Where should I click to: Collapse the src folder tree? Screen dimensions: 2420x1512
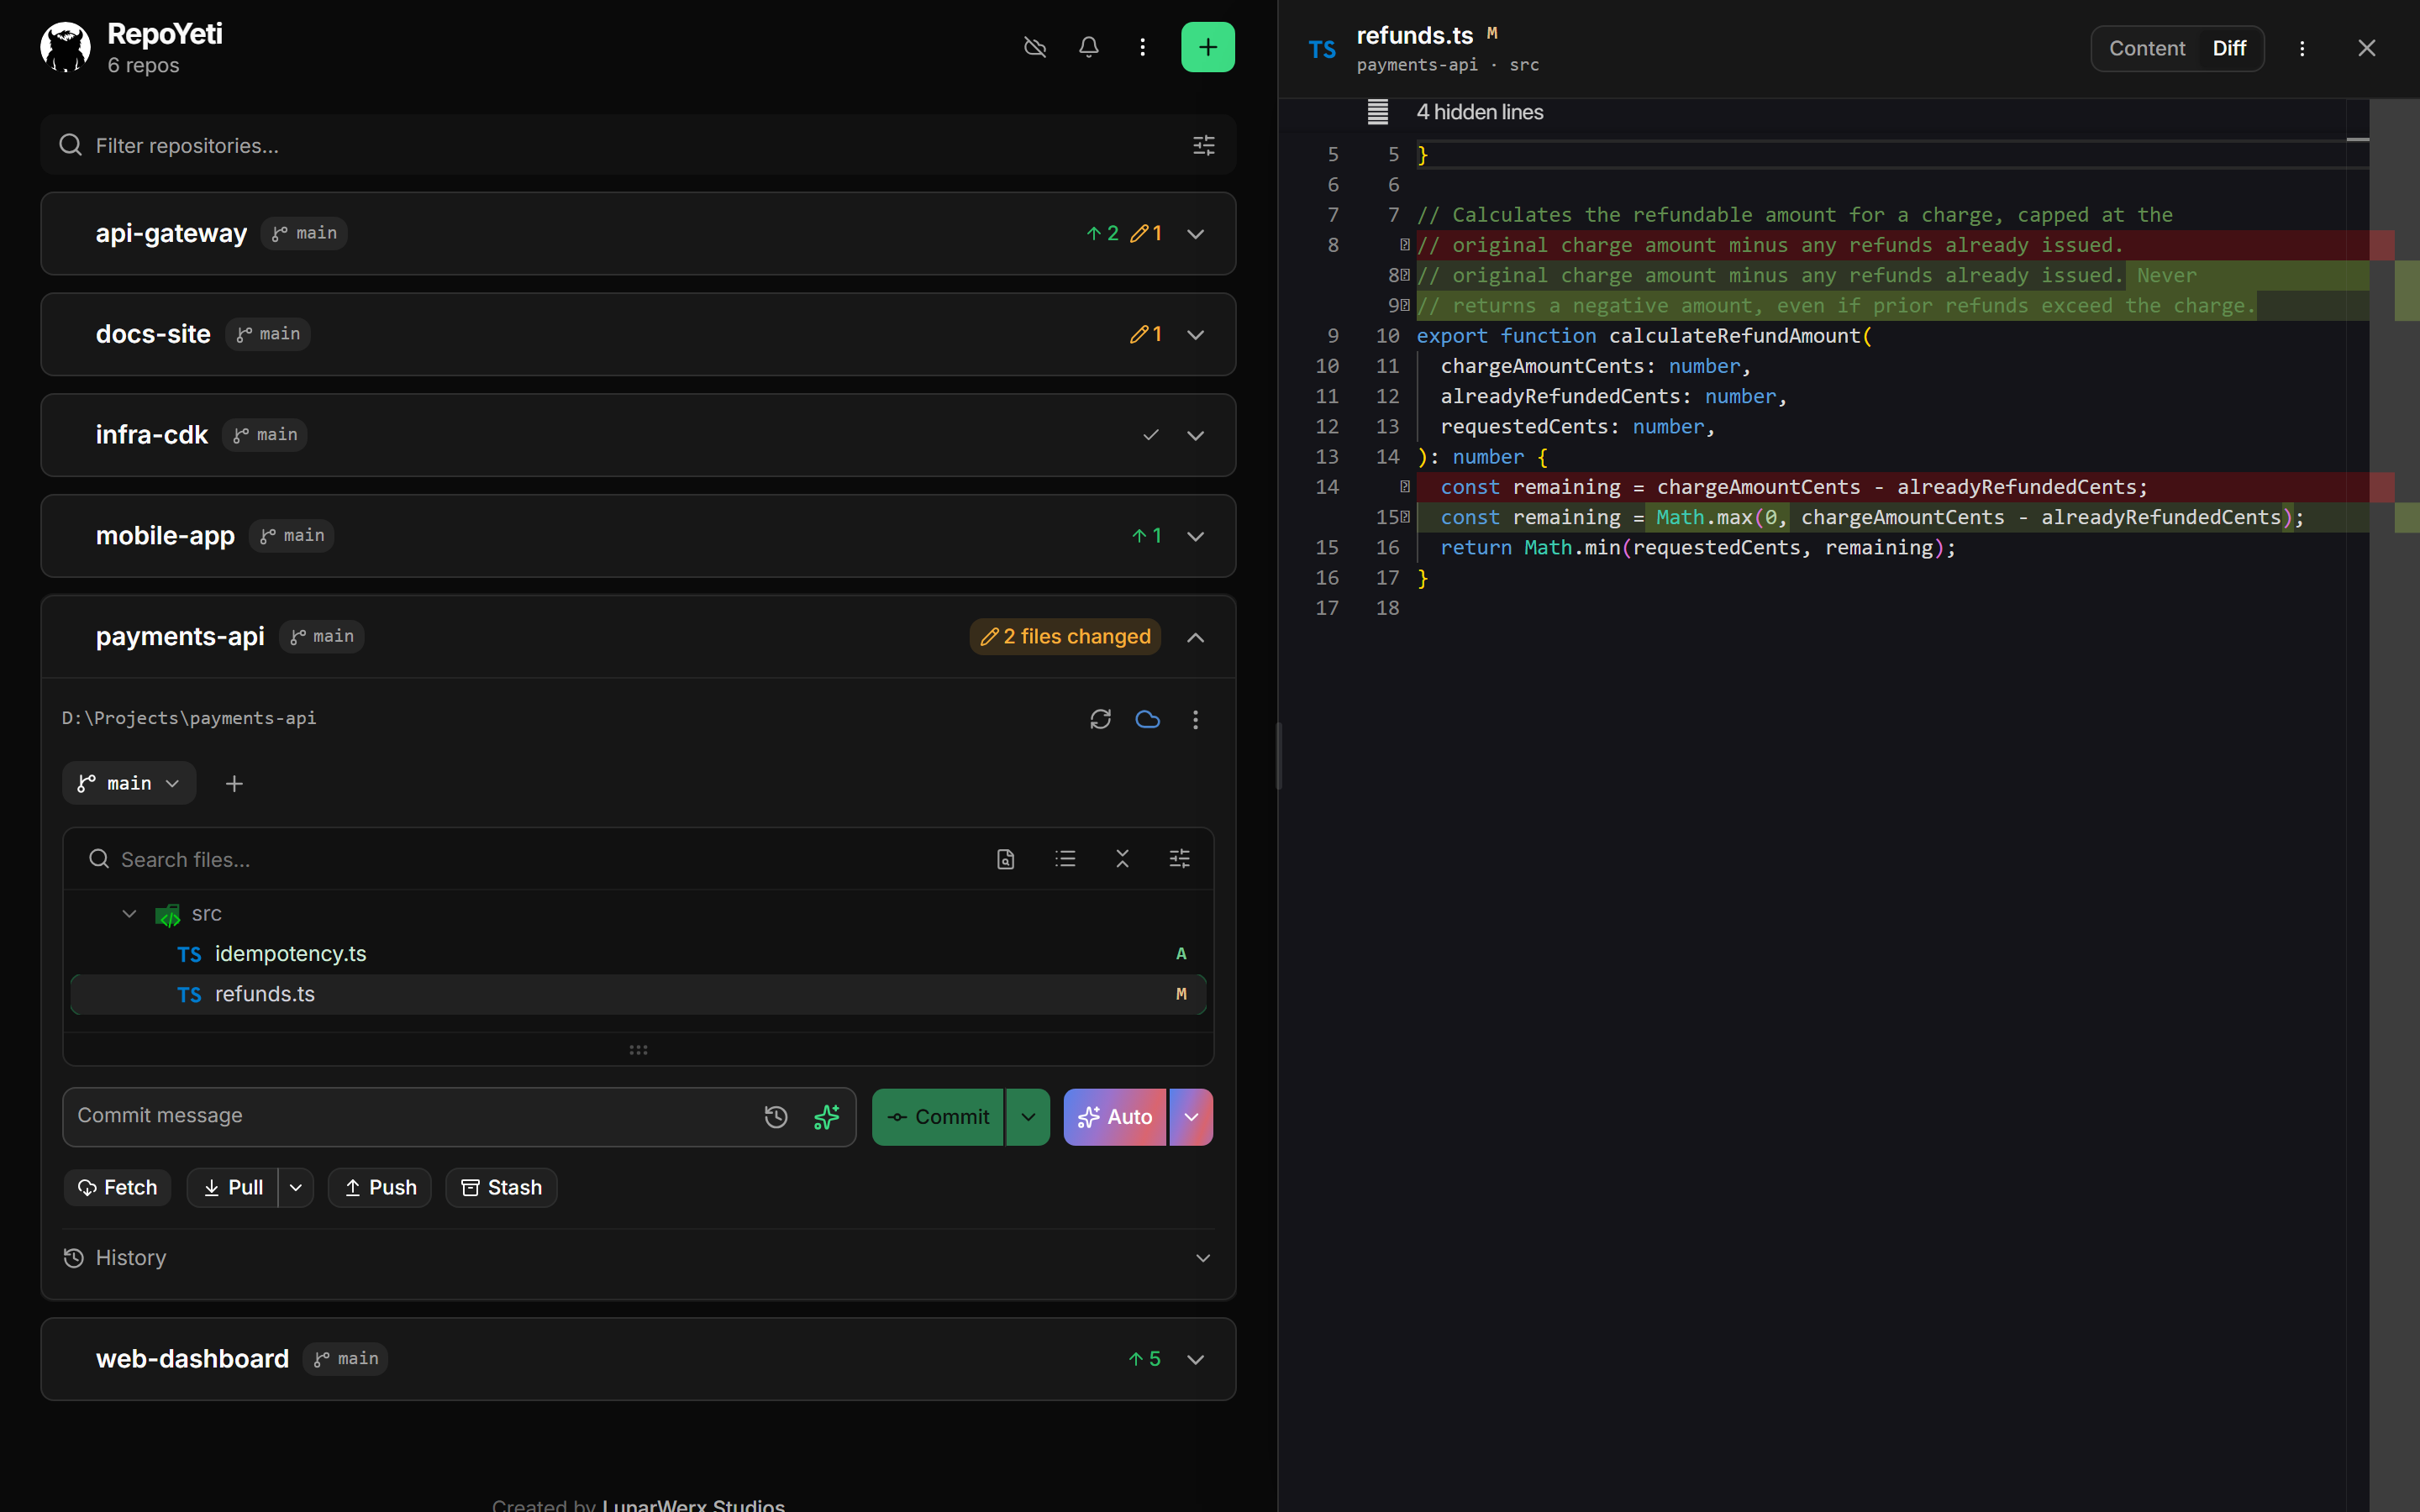click(129, 914)
